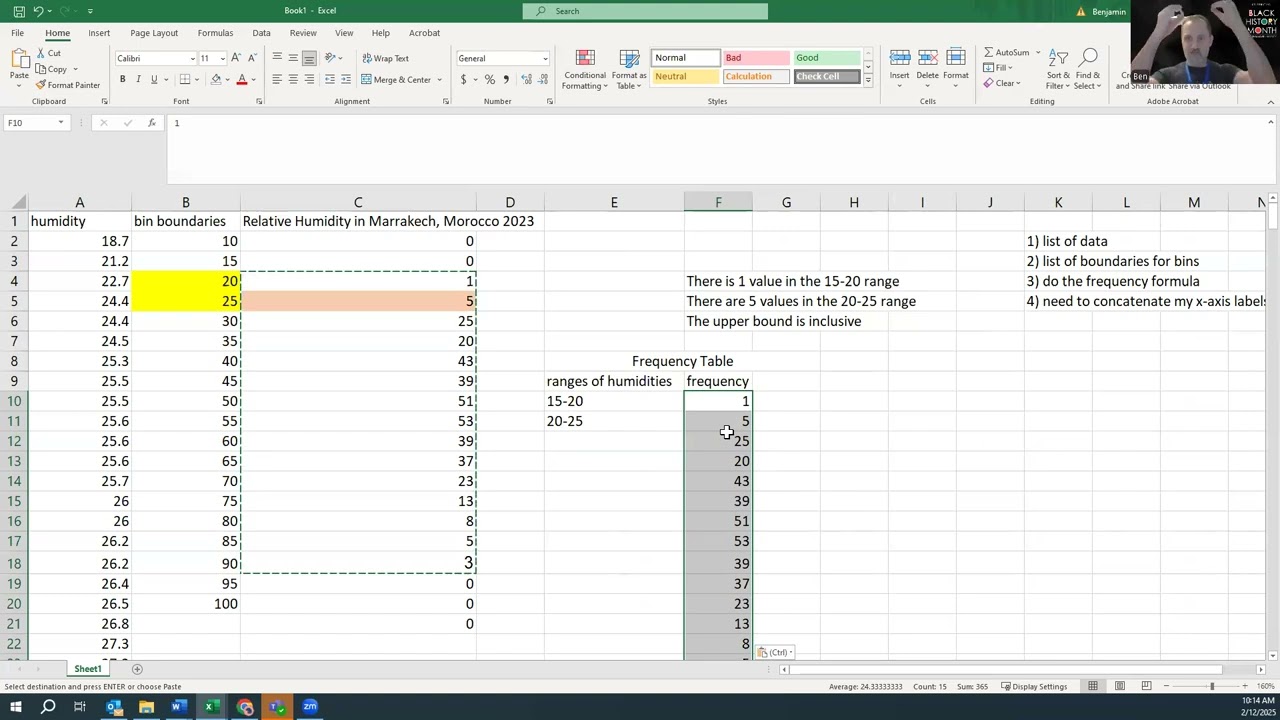The image size is (1280, 720).
Task: Expand the cell styles gallery
Action: point(868,79)
